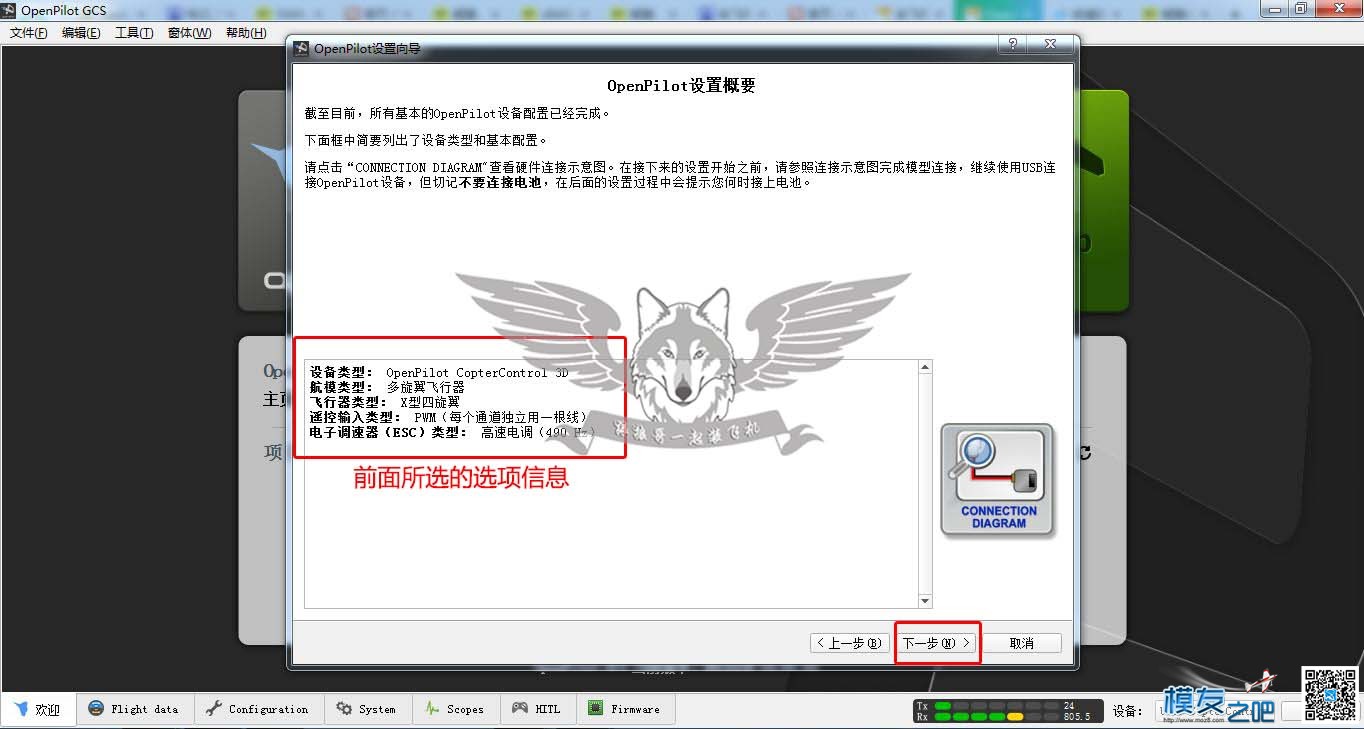Open the 帮助(H) menu
Viewport: 1364px width, 729px height.
coord(246,33)
